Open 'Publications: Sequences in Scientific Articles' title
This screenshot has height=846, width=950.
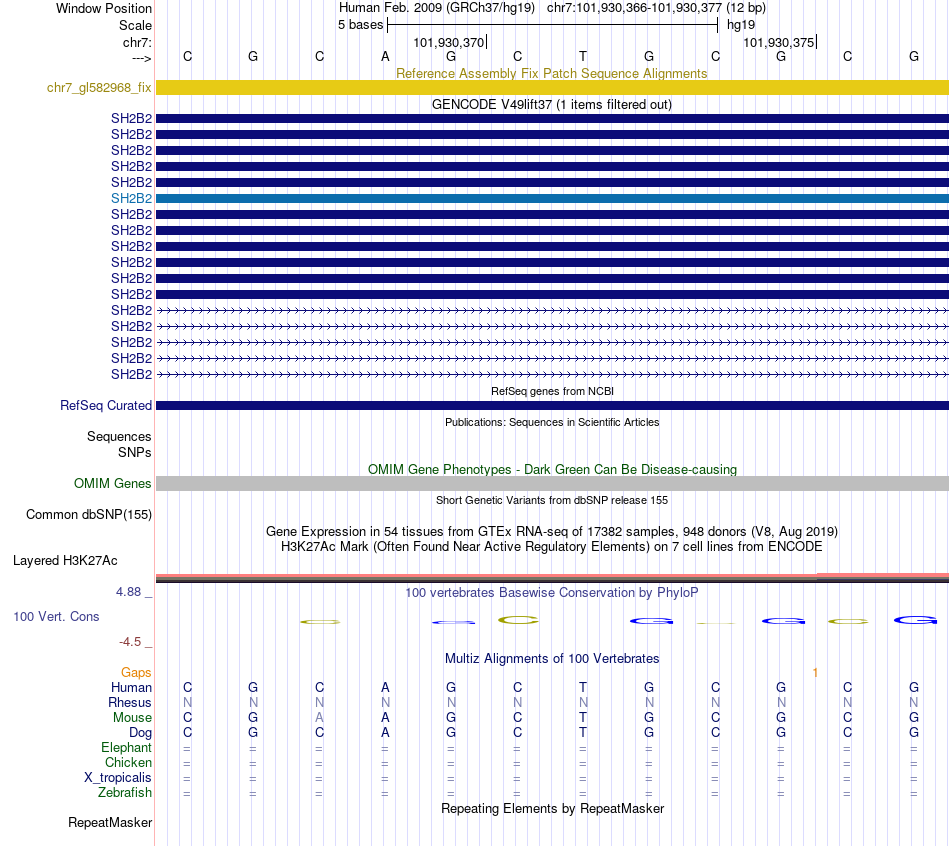552,422
